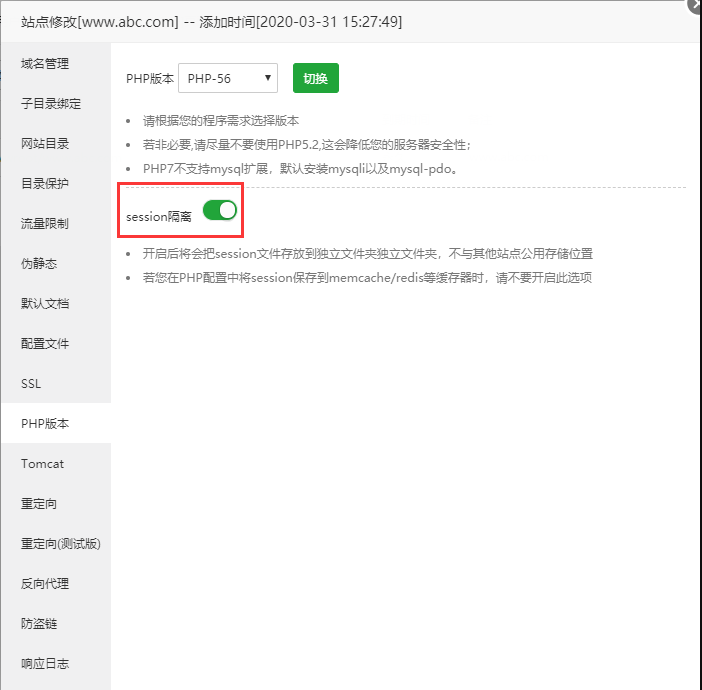Click the dialog title 站点修改[www.abc.com]
Screen dimensions: 702x690
[x=100, y=21]
